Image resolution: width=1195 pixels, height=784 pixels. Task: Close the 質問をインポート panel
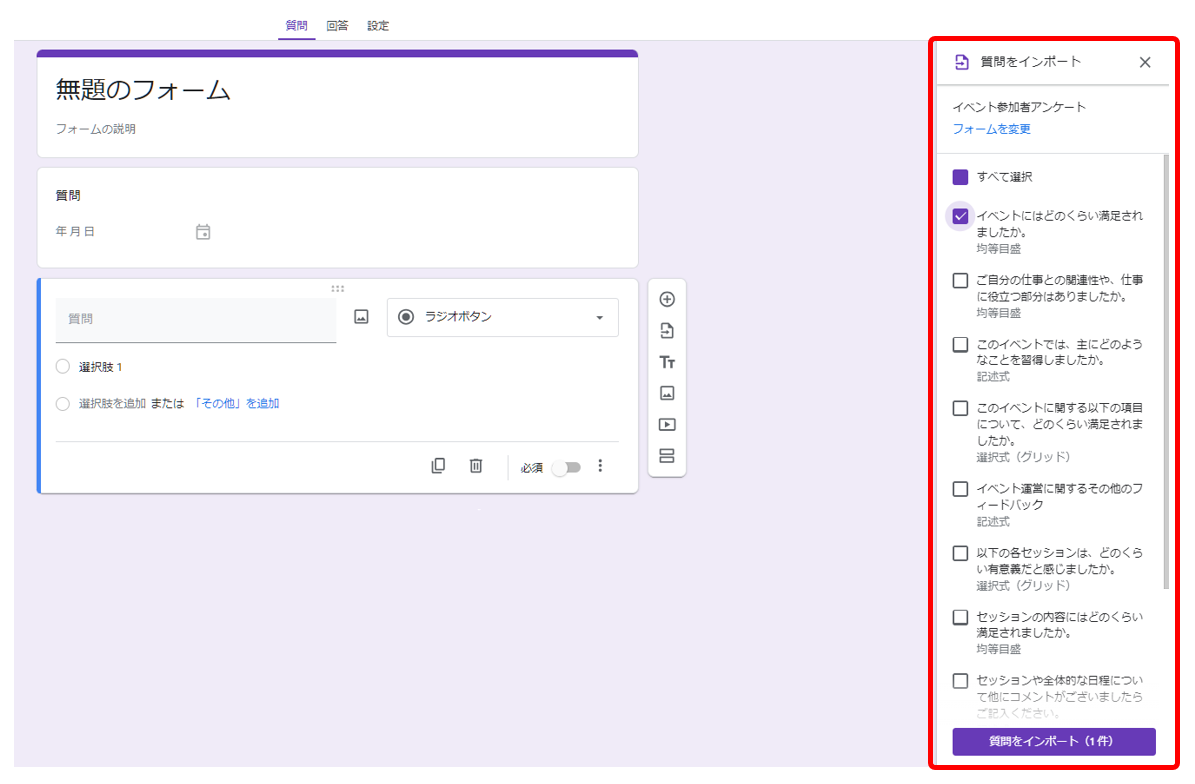point(1145,62)
